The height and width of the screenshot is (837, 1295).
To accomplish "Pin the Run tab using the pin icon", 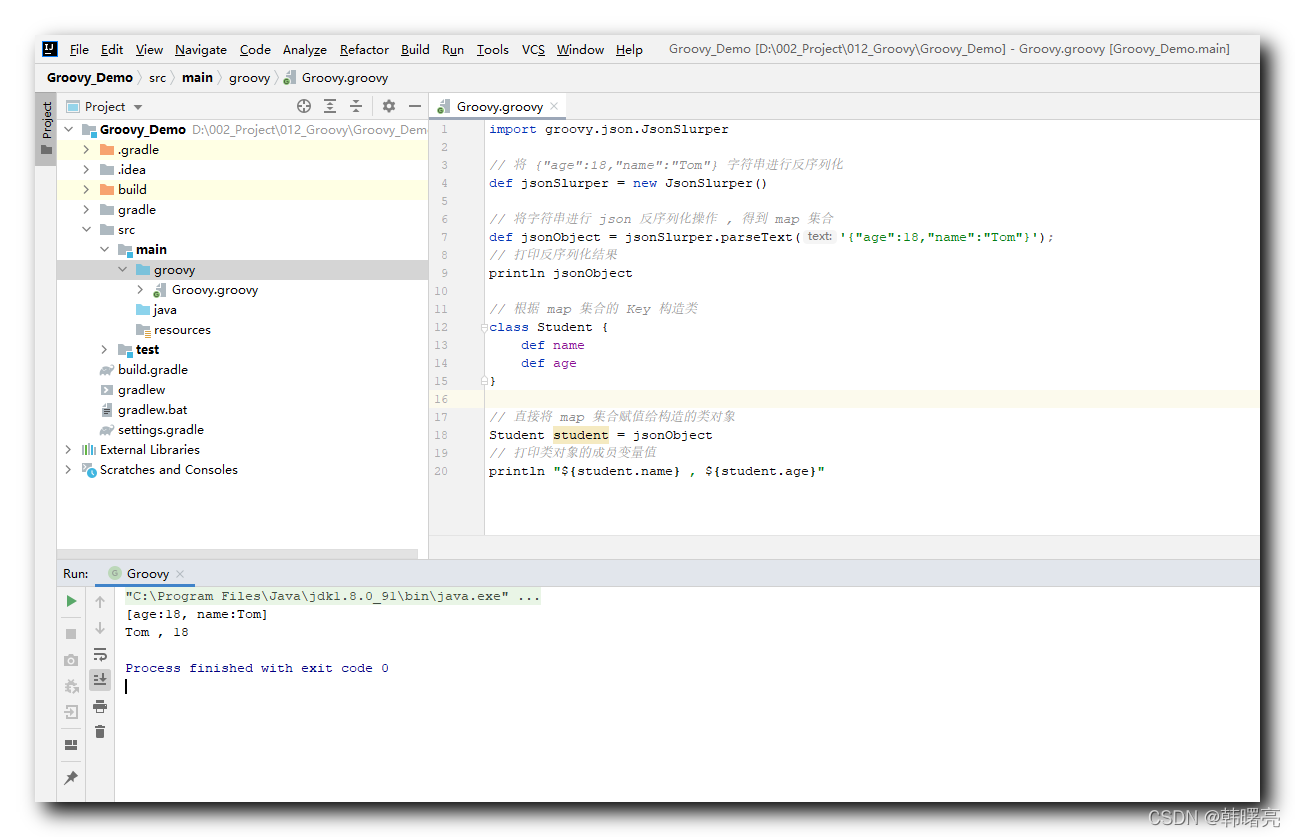I will pyautogui.click(x=70, y=777).
